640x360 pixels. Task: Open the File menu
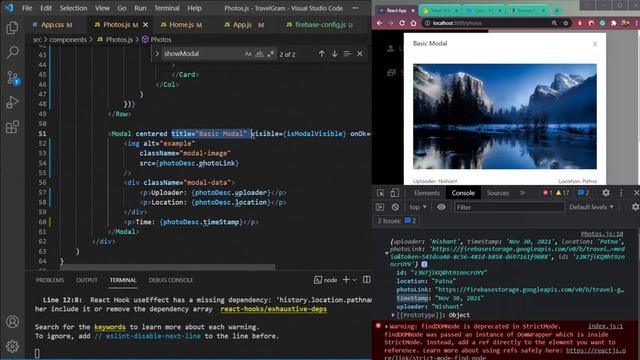pyautogui.click(x=27, y=8)
